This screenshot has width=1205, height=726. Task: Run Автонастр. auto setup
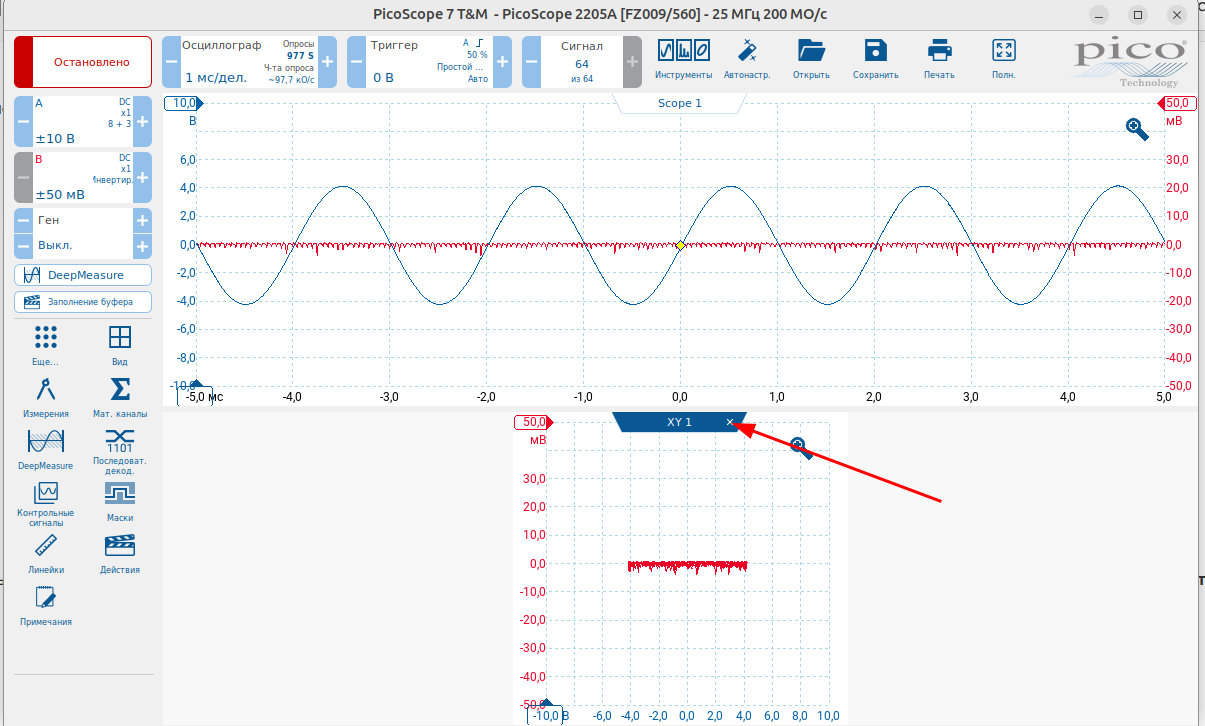coord(747,60)
